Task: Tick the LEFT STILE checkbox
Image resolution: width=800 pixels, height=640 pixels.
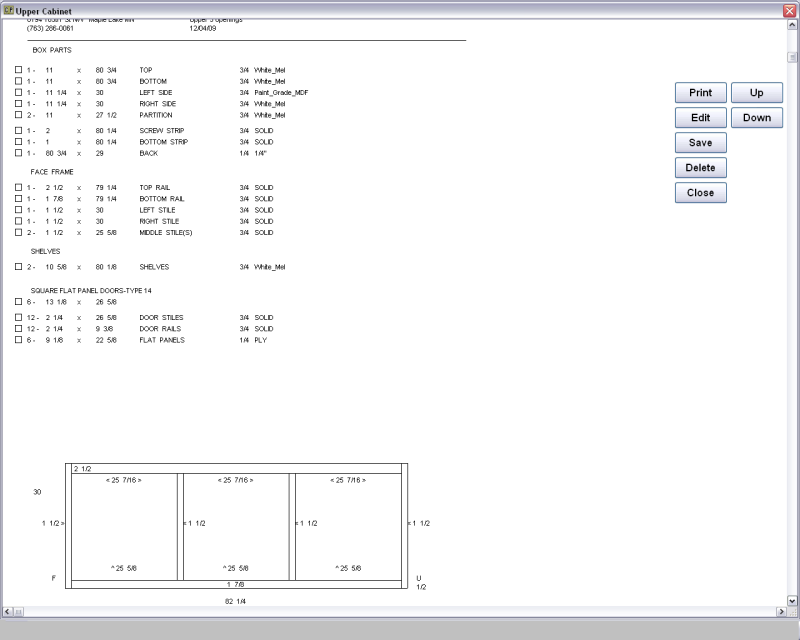Action: pos(18,209)
